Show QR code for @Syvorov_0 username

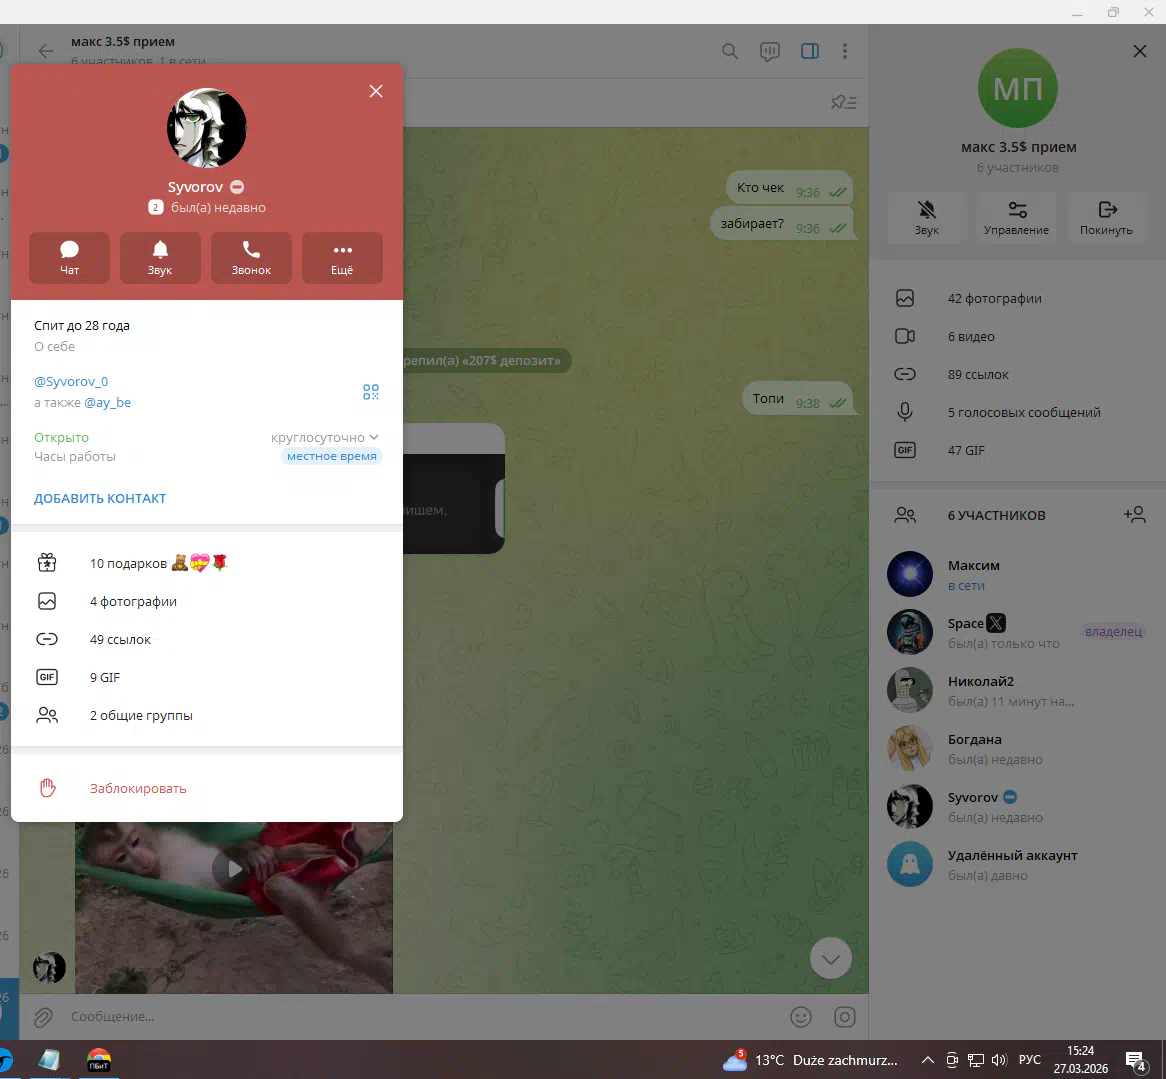pyautogui.click(x=371, y=392)
